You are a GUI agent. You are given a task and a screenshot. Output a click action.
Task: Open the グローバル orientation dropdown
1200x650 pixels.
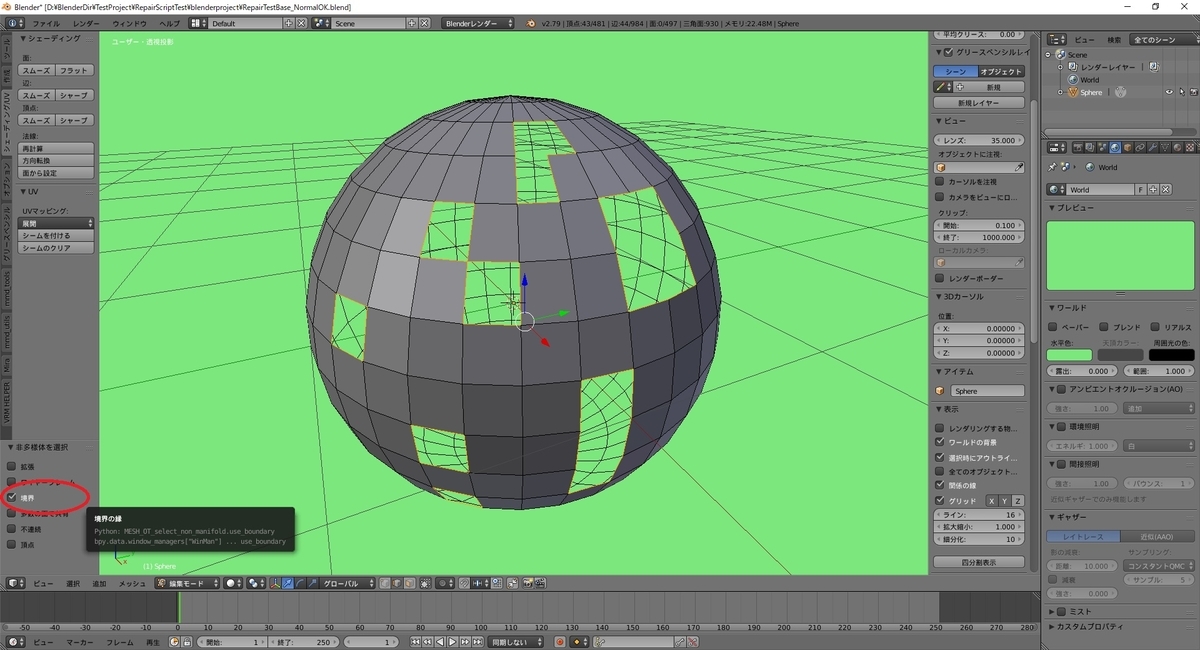pos(348,582)
